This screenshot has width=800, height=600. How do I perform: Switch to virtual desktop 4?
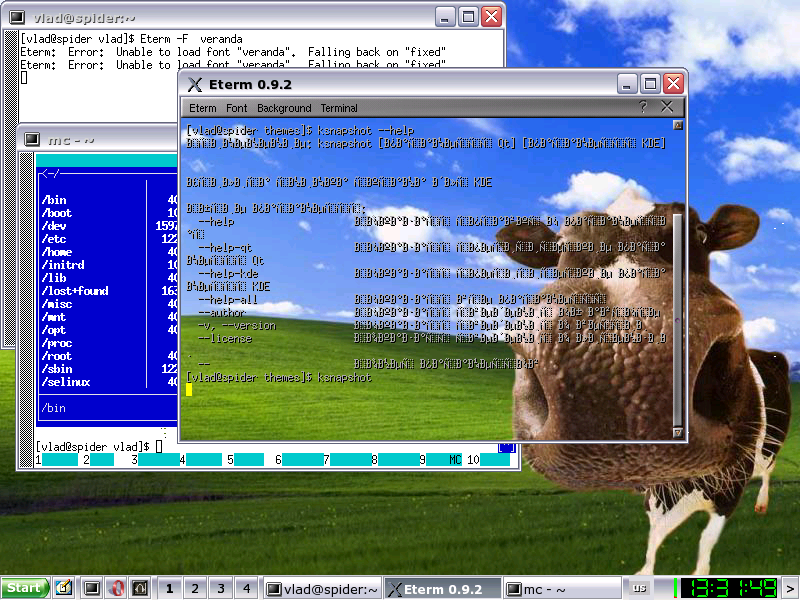[245, 588]
